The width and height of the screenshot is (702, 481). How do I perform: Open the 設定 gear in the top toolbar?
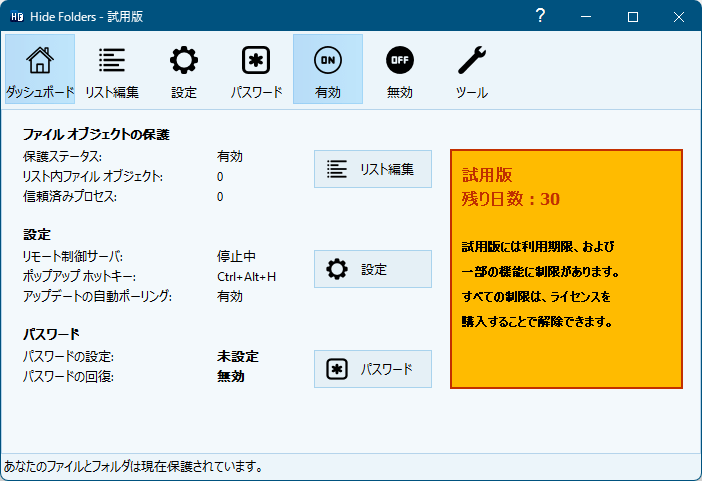click(x=184, y=69)
